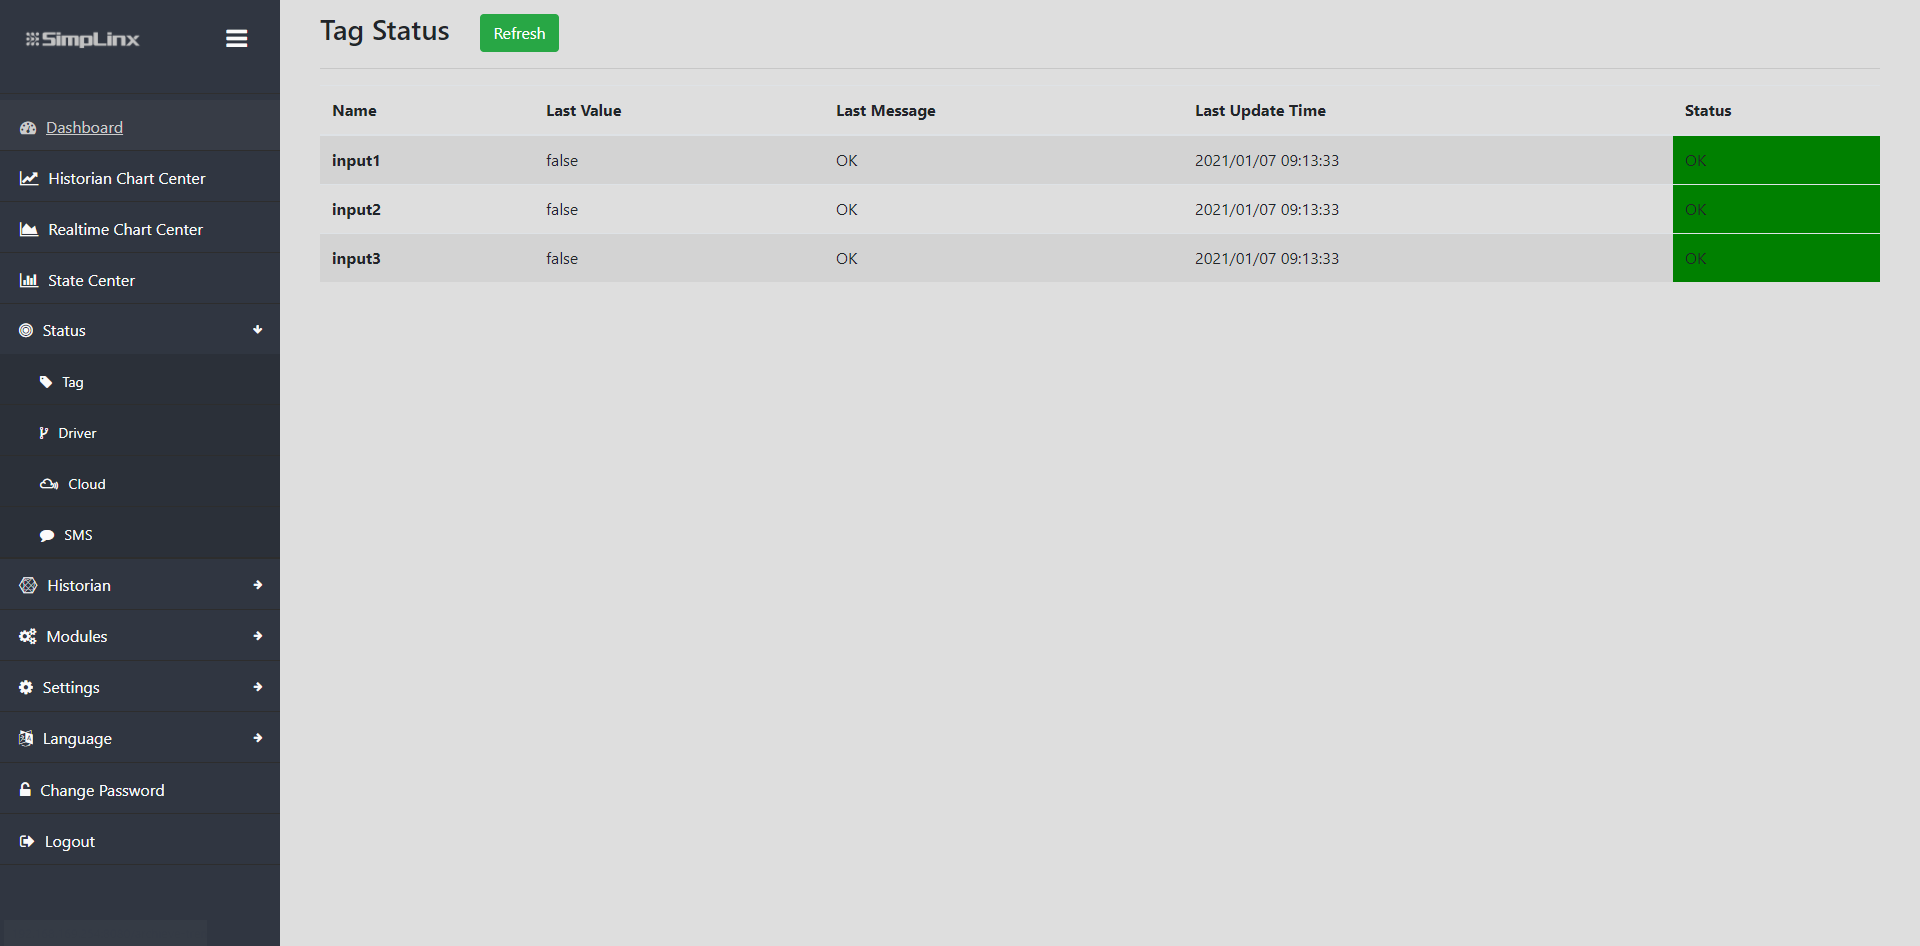Click the Name column header
This screenshot has width=1920, height=946.
[x=354, y=111]
